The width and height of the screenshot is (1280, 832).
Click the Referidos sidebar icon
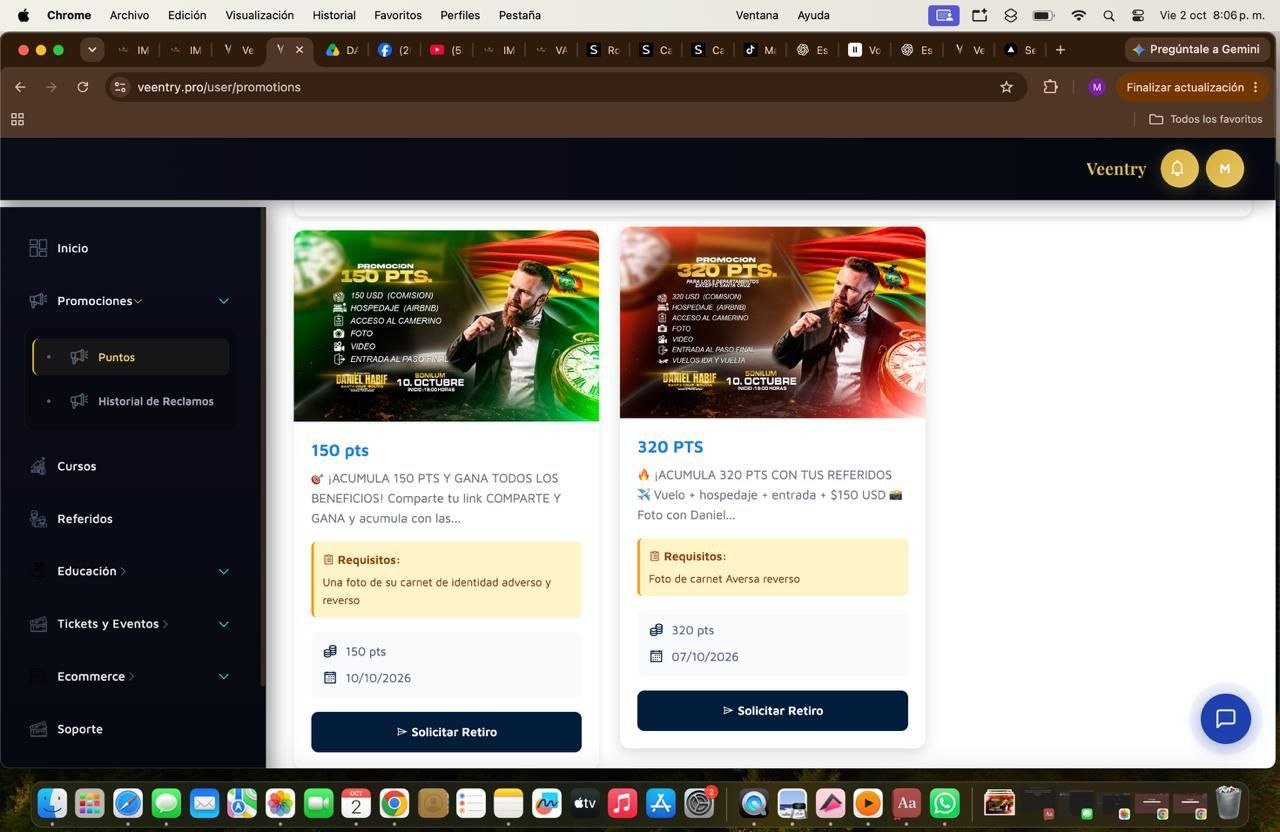pos(38,519)
